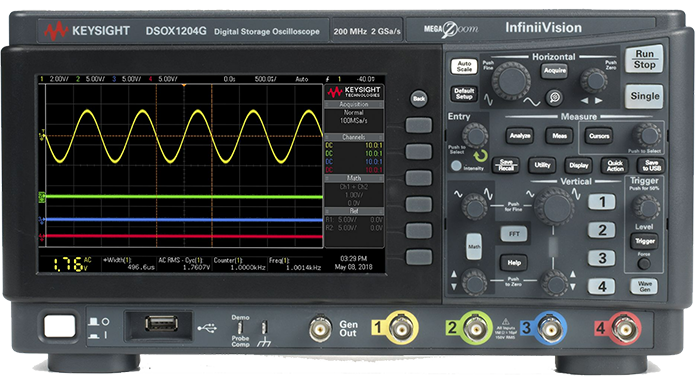Tap the Quick Action key

tap(615, 166)
